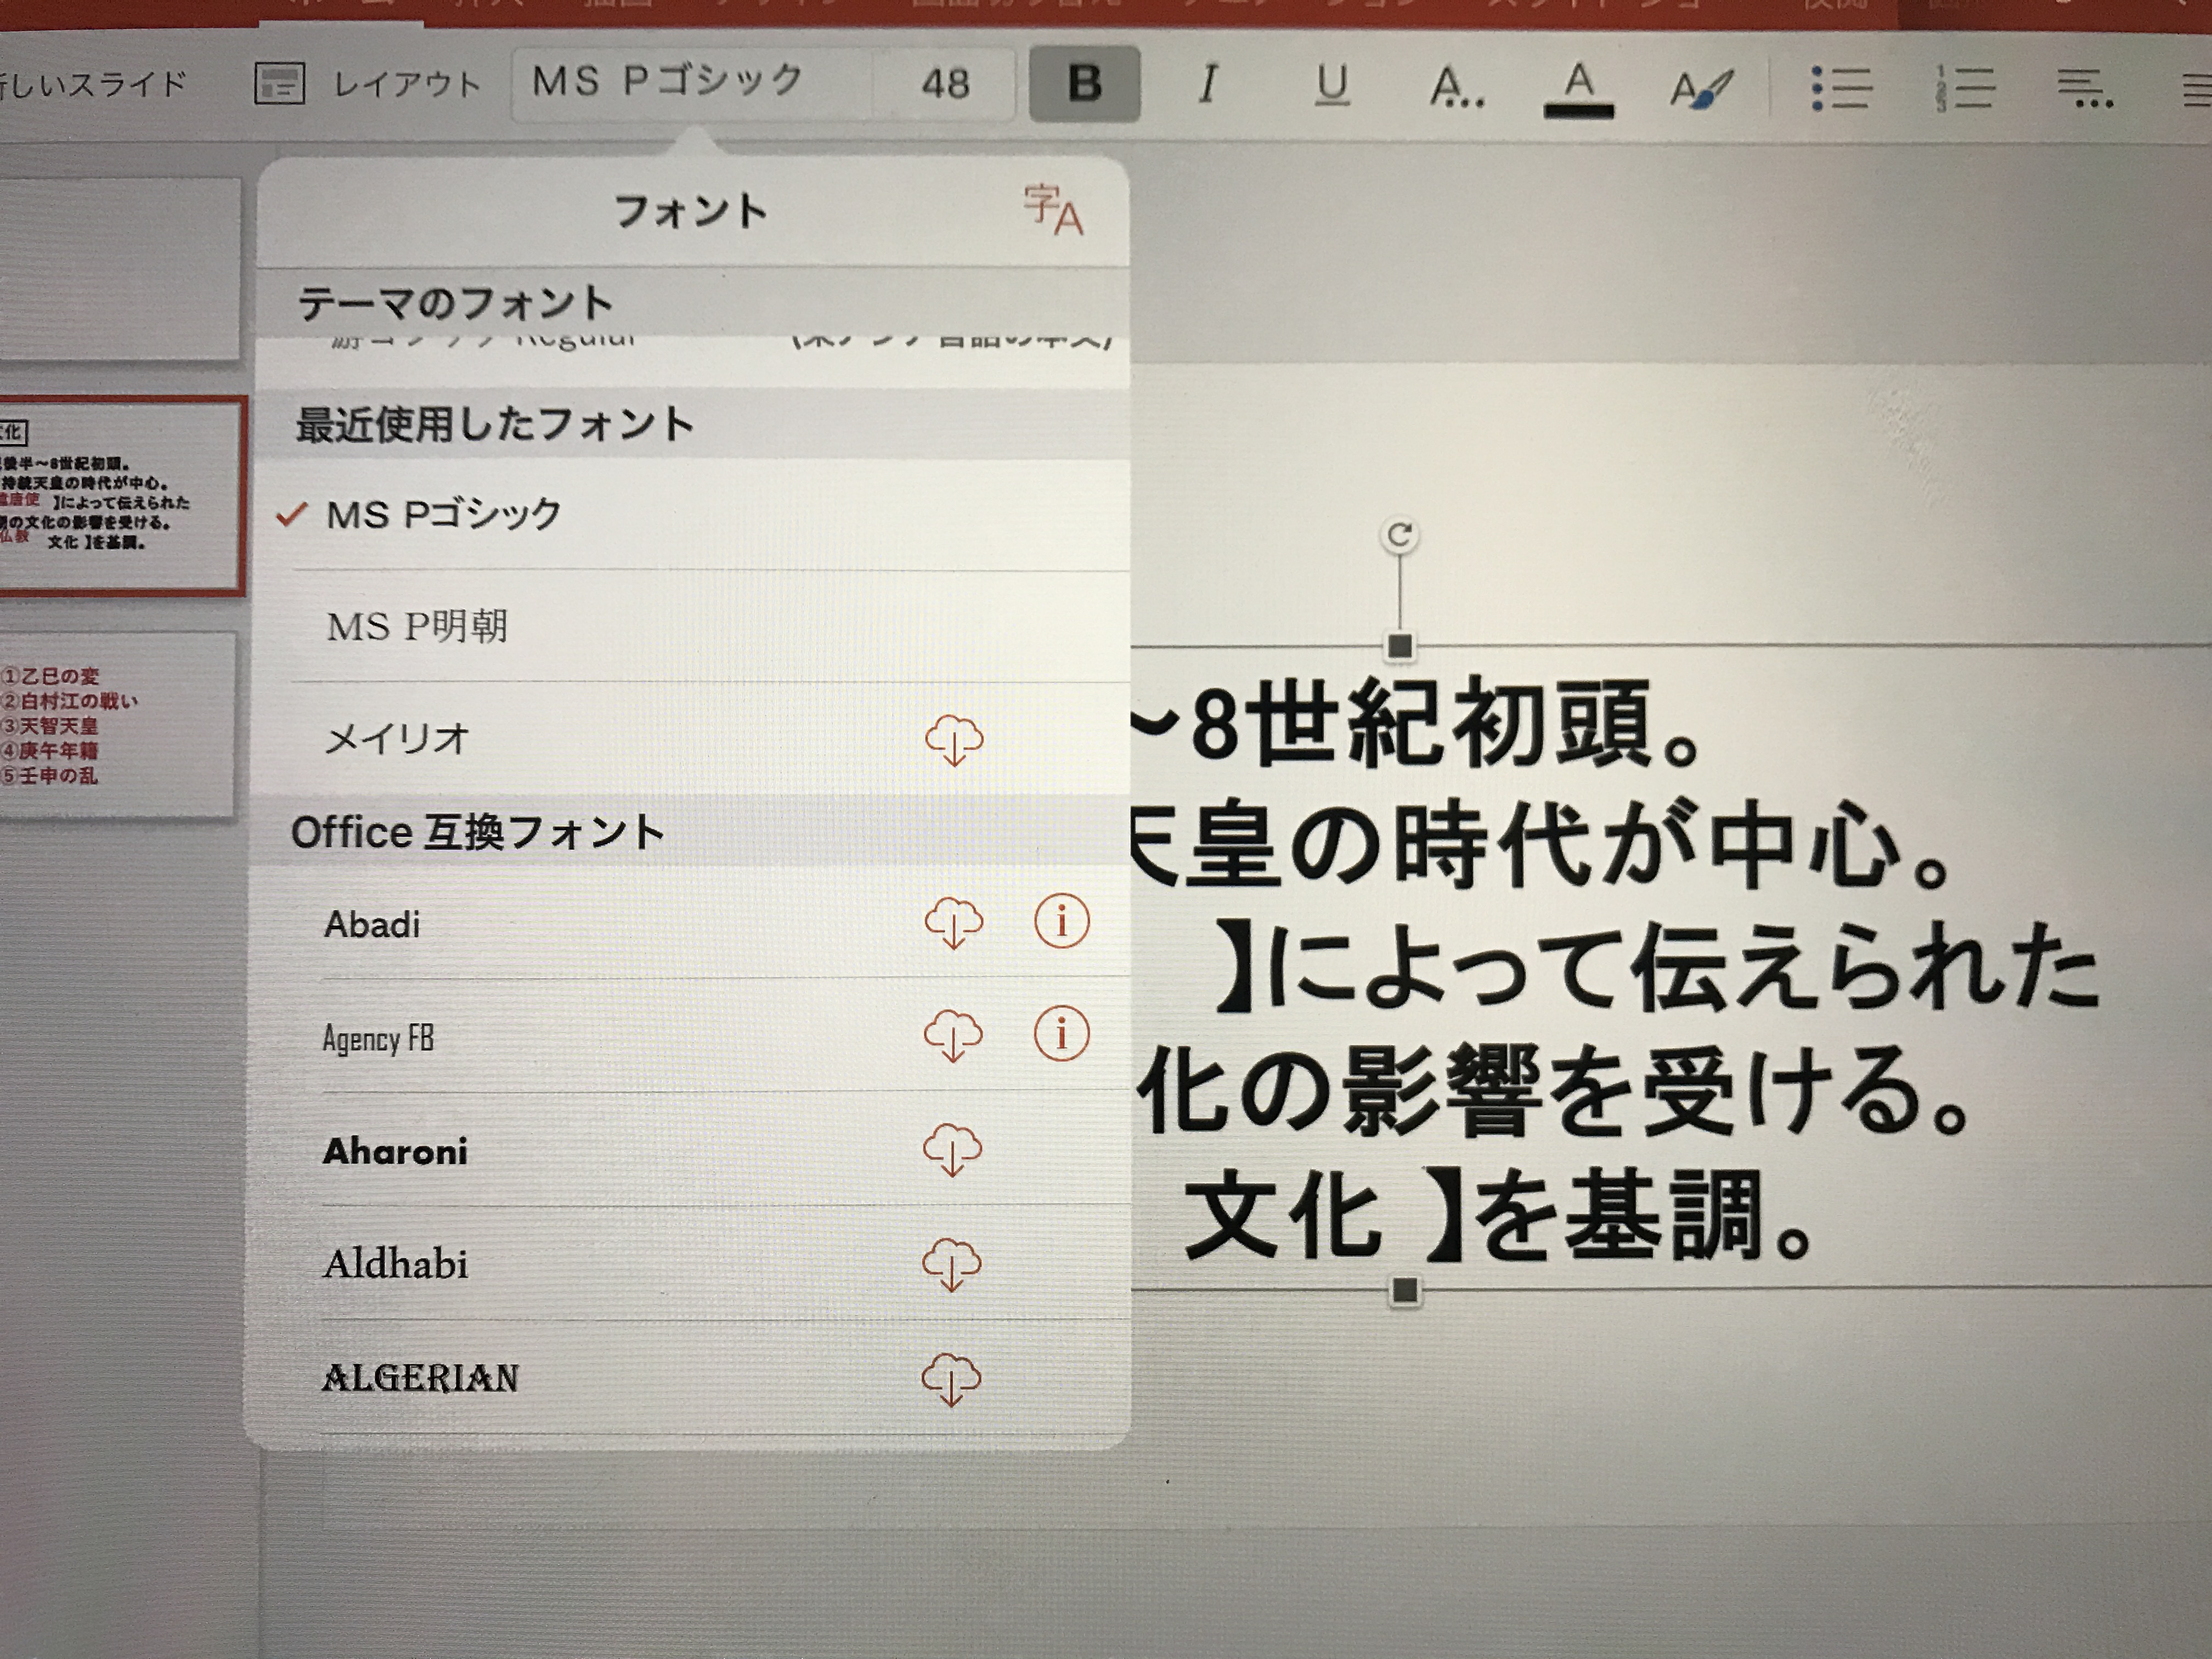The width and height of the screenshot is (2212, 1659).
Task: Select MS P明朝 font
Action: pyautogui.click(x=418, y=627)
